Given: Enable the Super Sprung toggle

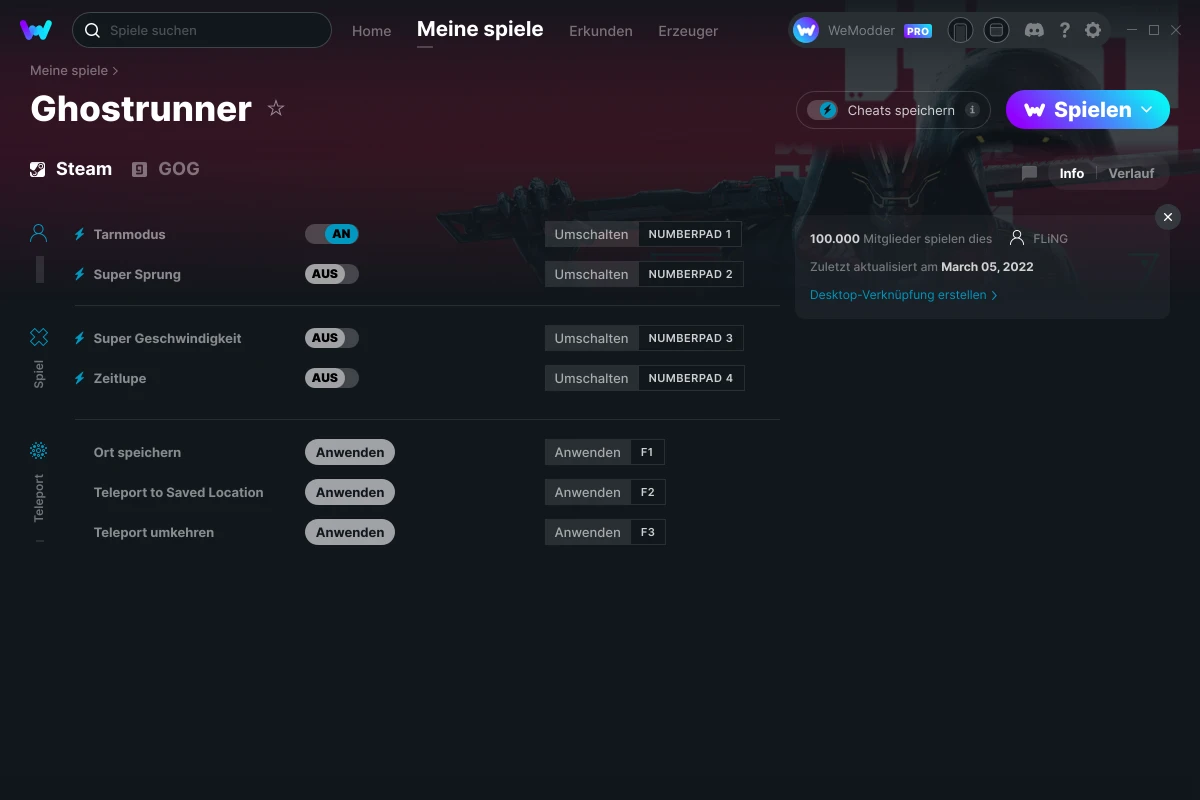Looking at the screenshot, I should [332, 274].
